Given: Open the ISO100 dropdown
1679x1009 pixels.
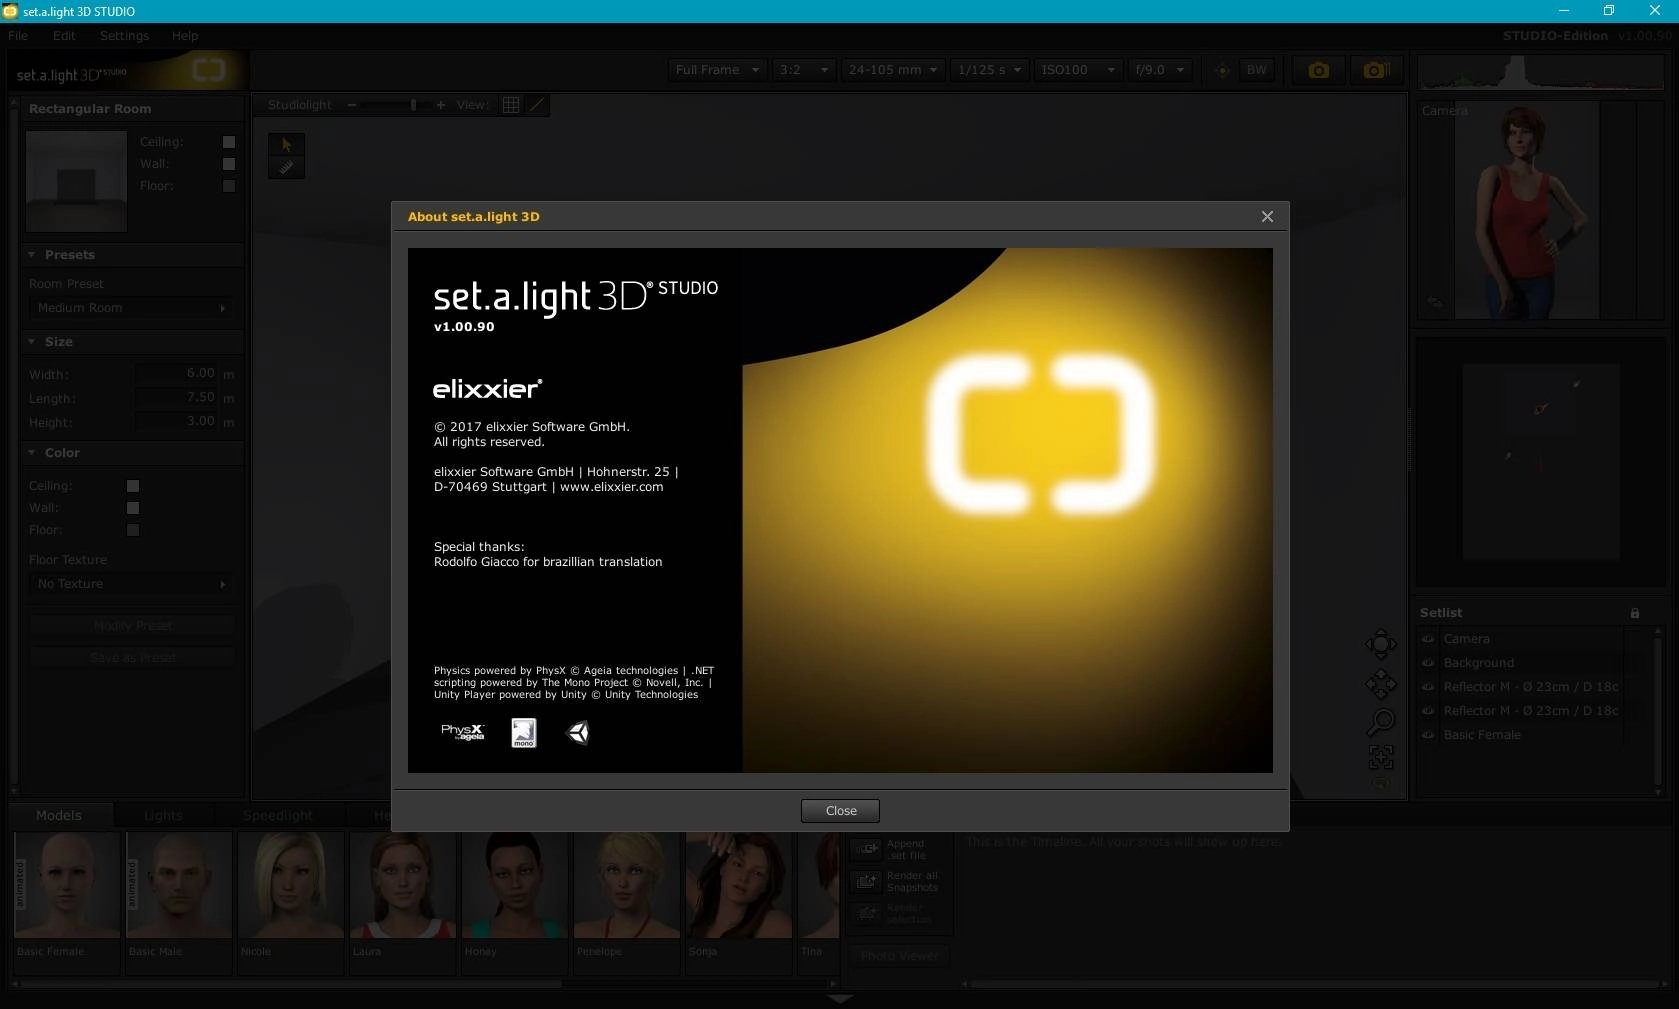Looking at the screenshot, I should (x=1077, y=70).
